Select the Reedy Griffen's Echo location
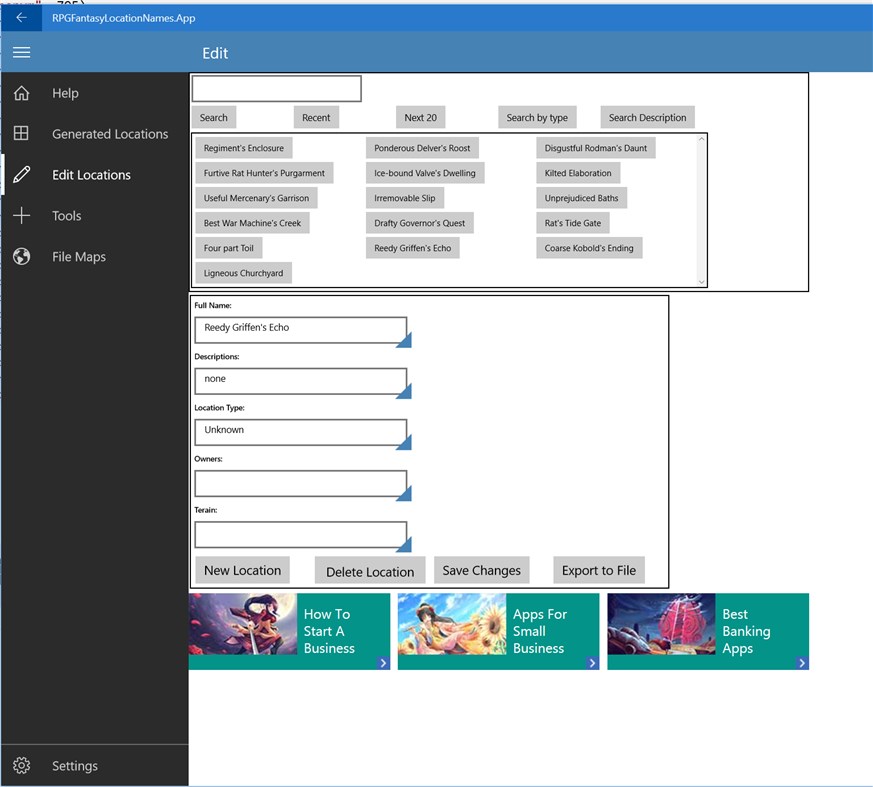 click(413, 247)
